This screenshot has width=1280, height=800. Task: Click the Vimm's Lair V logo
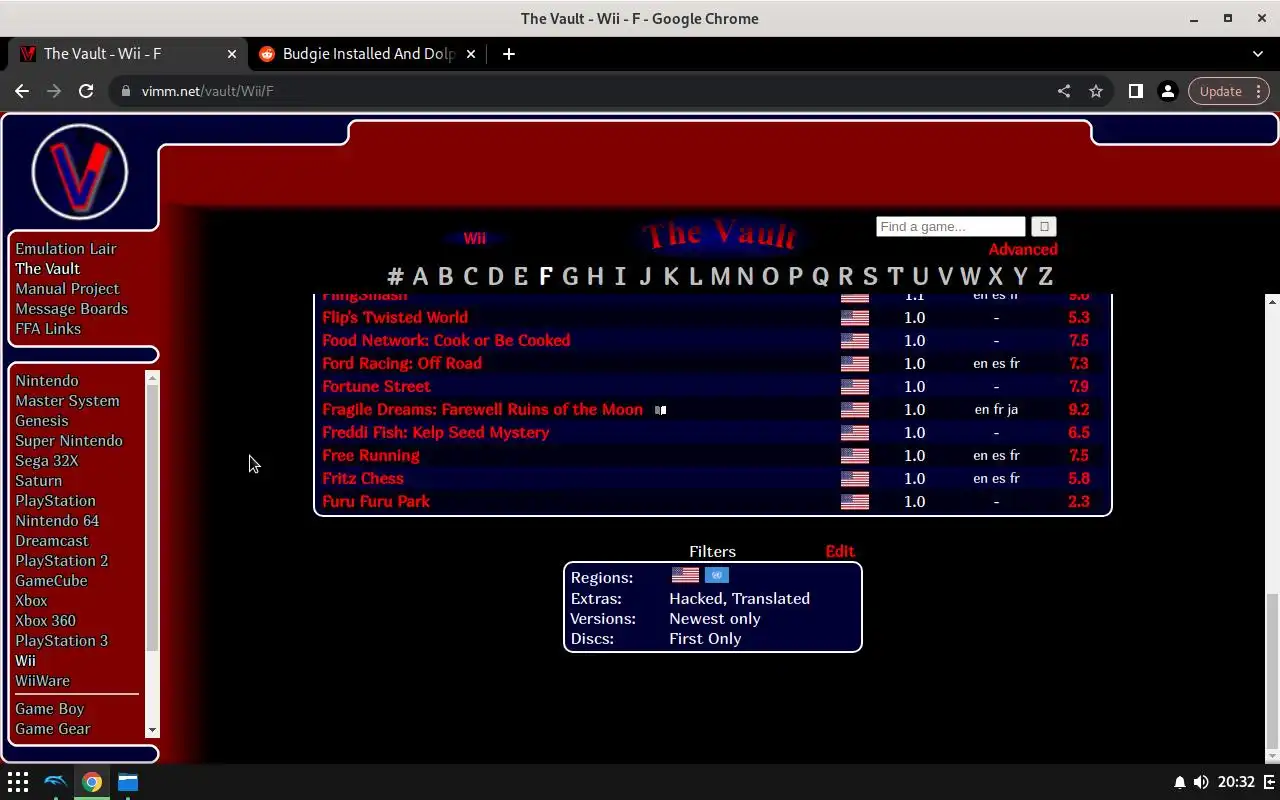pyautogui.click(x=80, y=172)
